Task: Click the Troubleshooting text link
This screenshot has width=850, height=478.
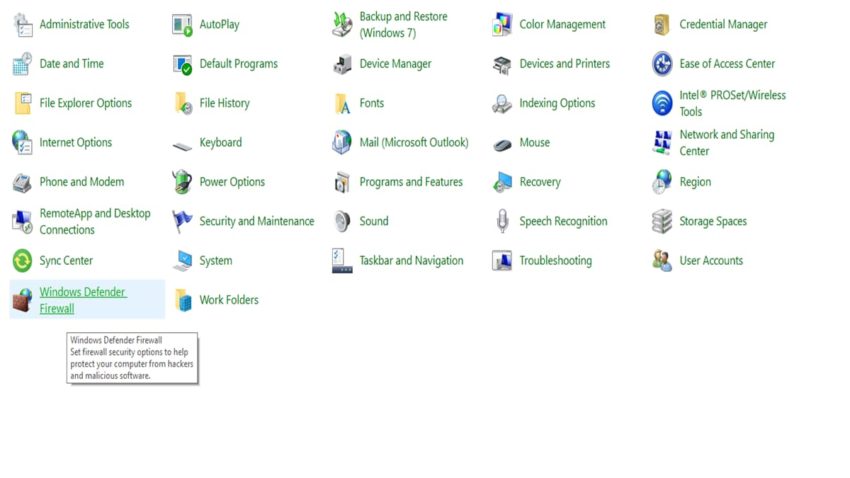Action: click(x=556, y=261)
